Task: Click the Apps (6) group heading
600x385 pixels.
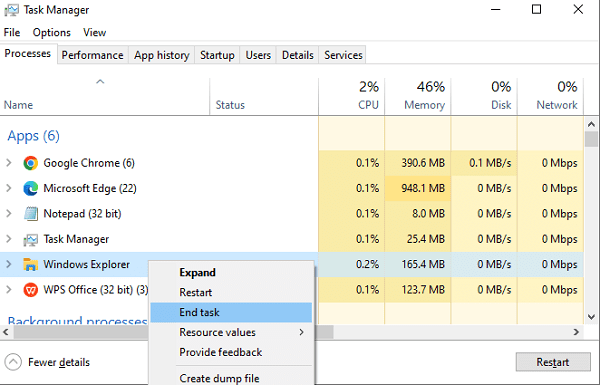Action: point(33,136)
